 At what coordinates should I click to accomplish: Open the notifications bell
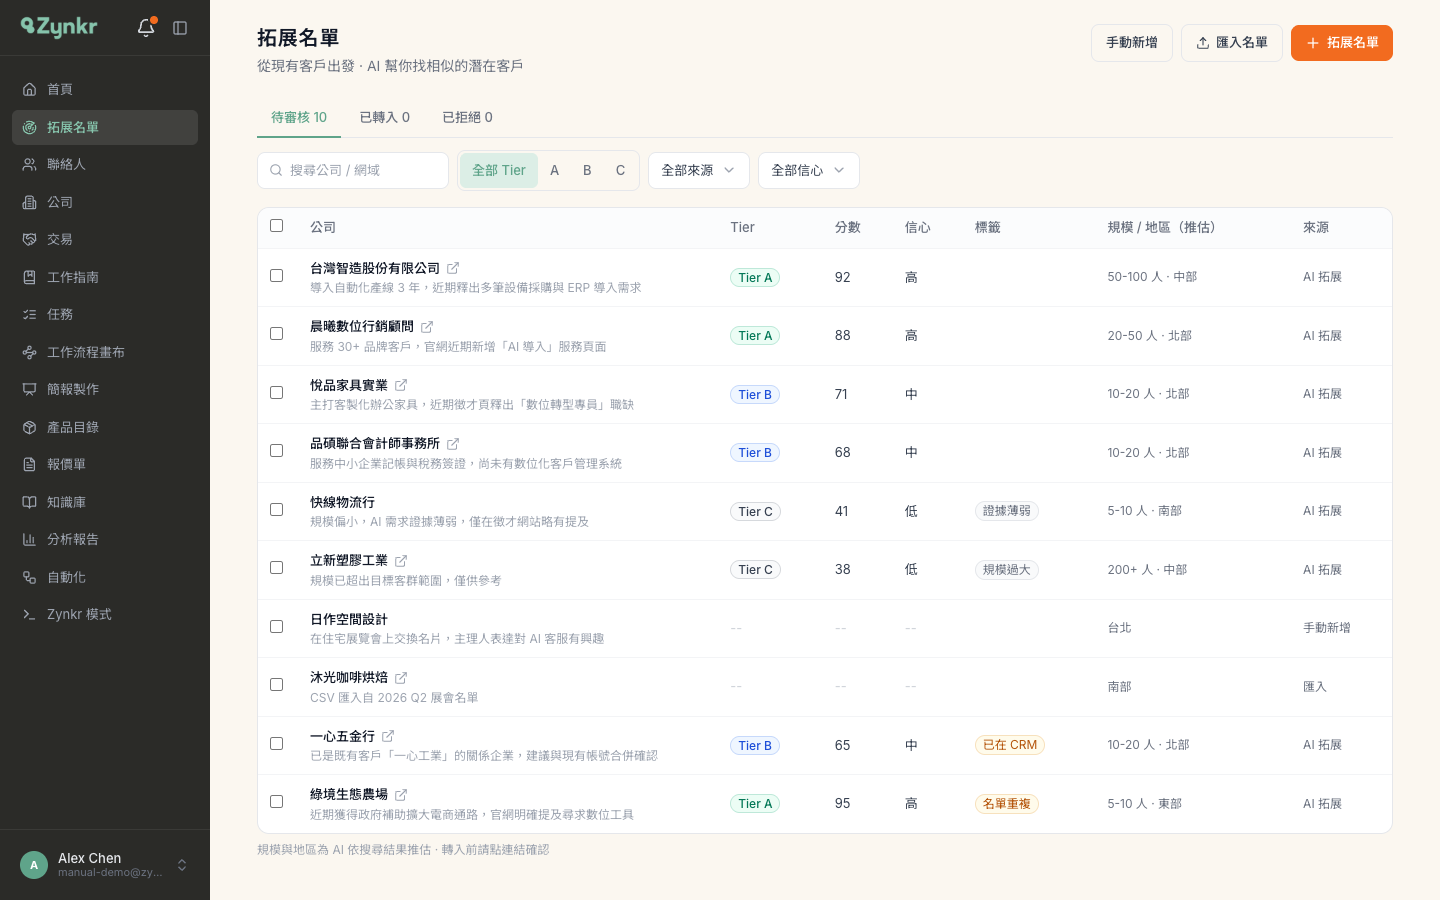146,28
